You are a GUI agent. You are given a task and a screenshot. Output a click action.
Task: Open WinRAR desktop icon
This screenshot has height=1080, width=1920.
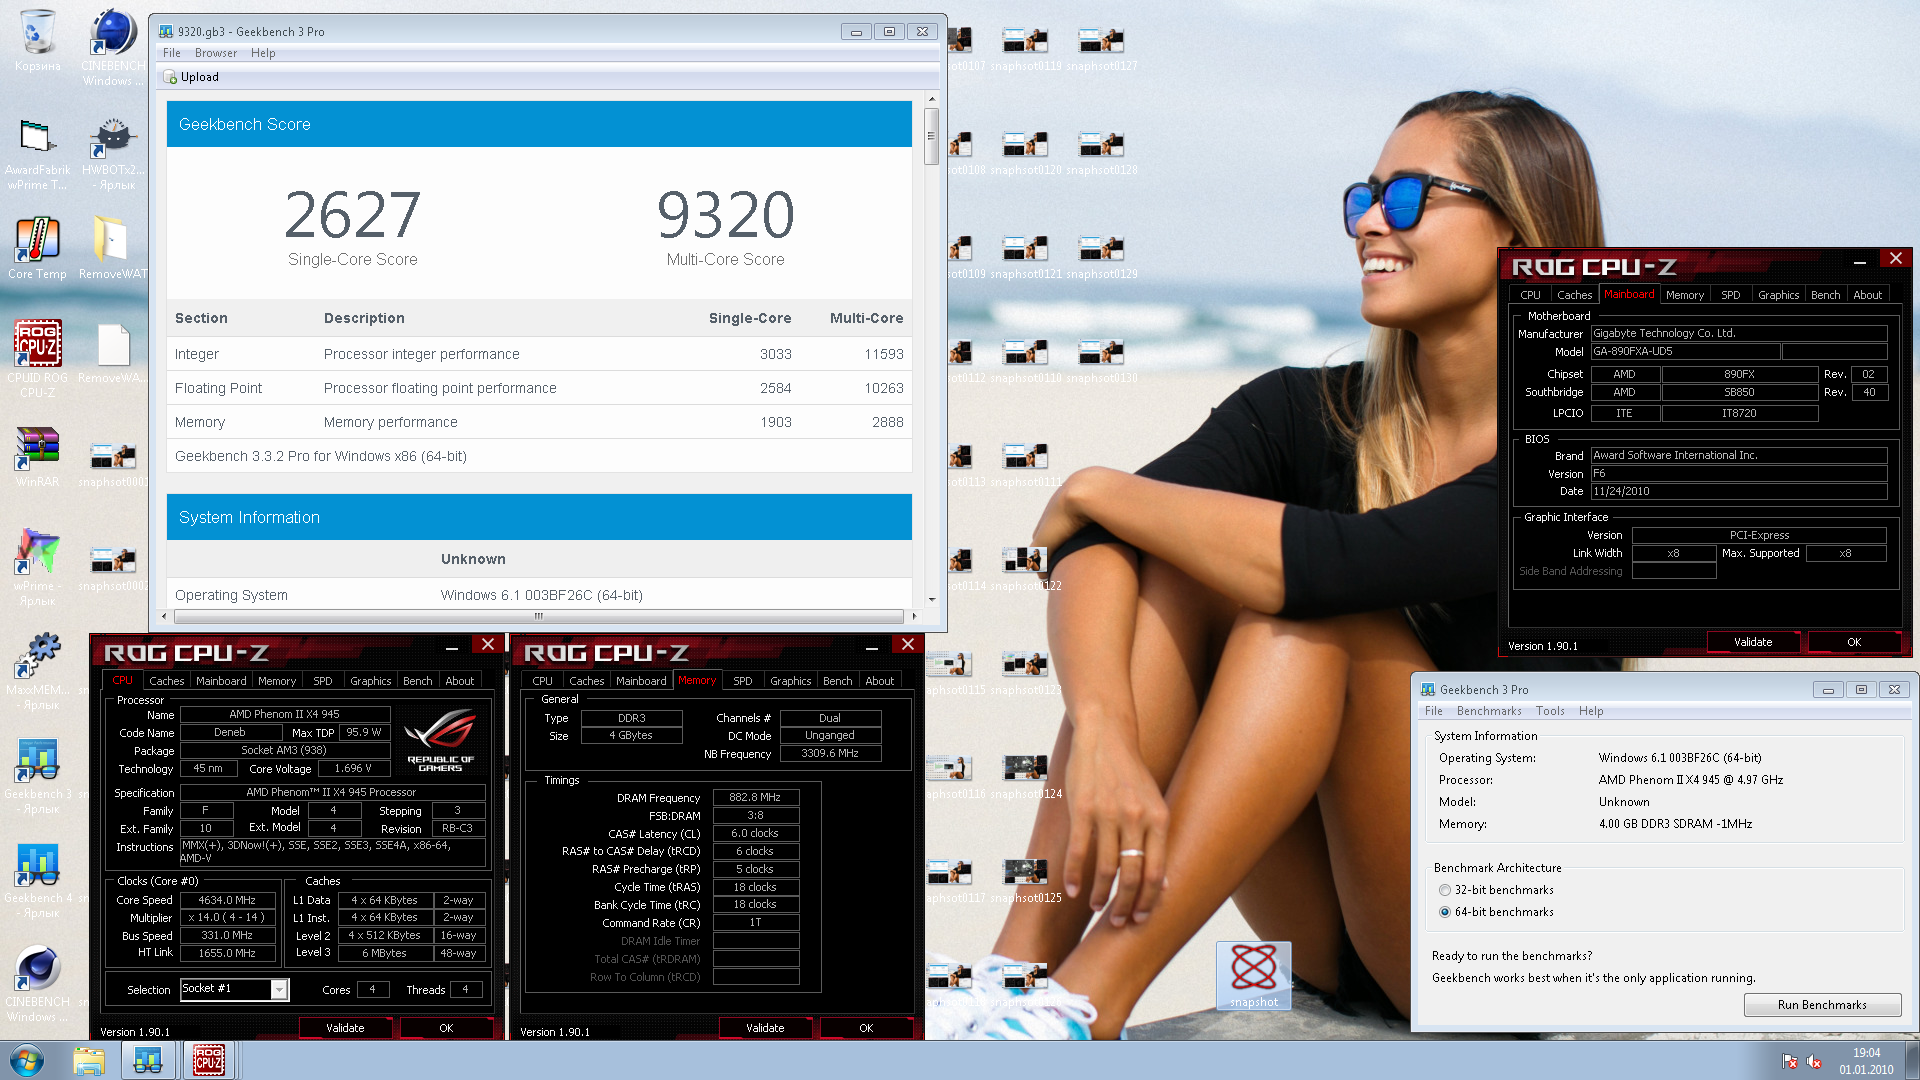click(37, 456)
